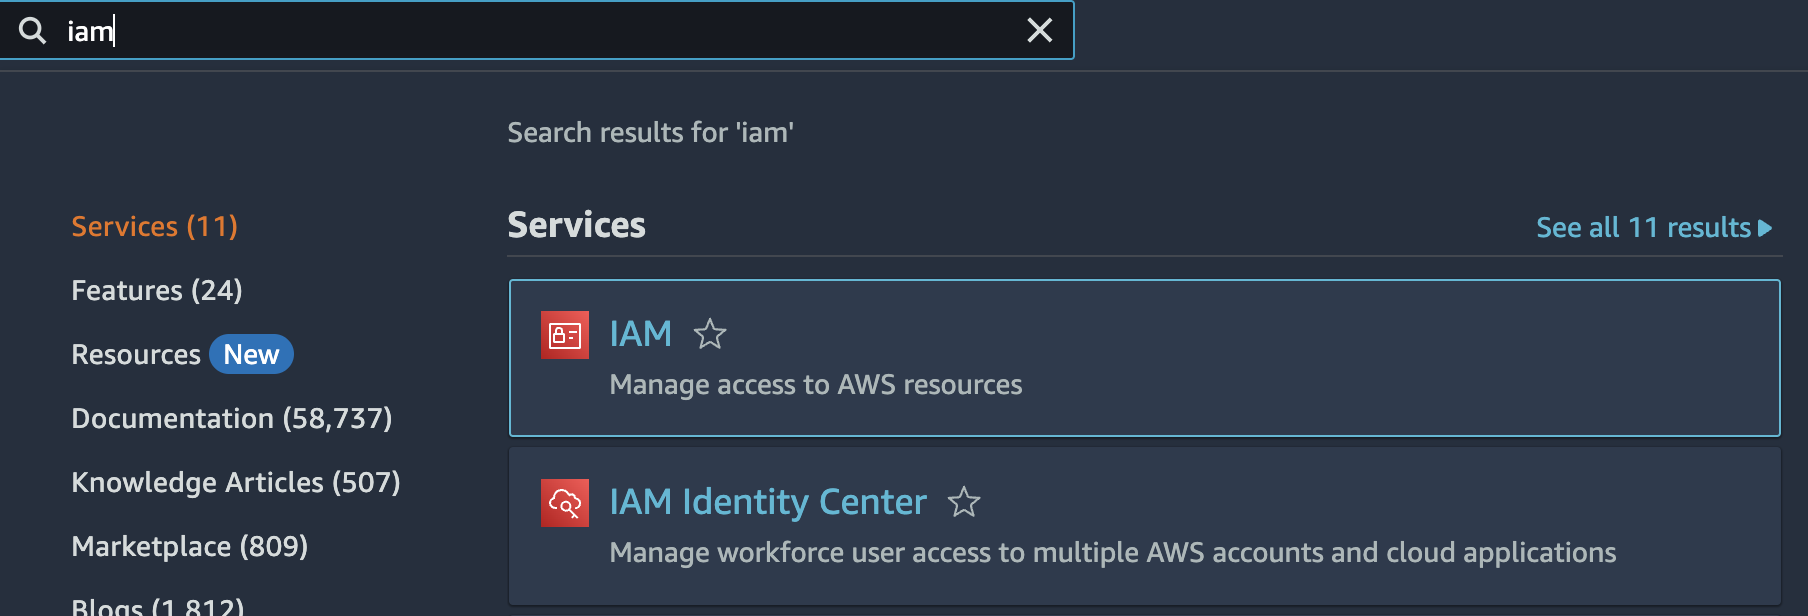Select the red cloud icon for IAM Identity Center
This screenshot has width=1808, height=616.
coord(564,502)
